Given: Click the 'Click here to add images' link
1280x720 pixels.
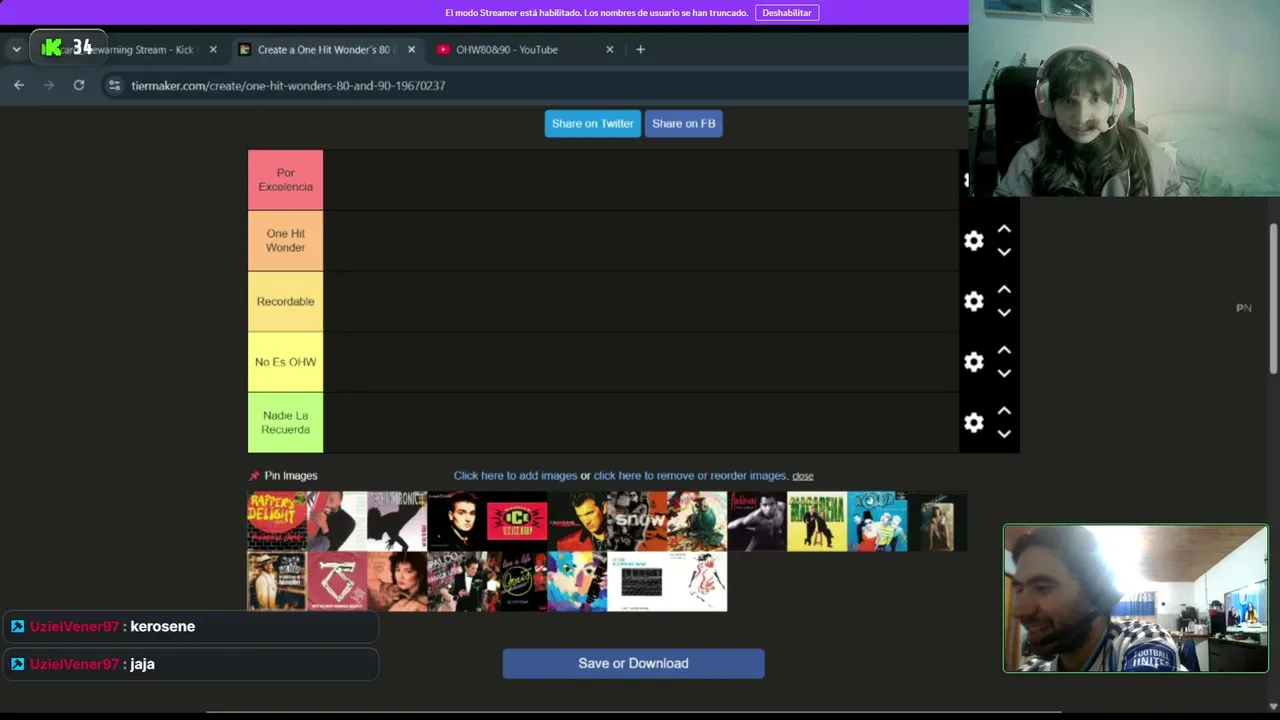Looking at the screenshot, I should point(515,476).
